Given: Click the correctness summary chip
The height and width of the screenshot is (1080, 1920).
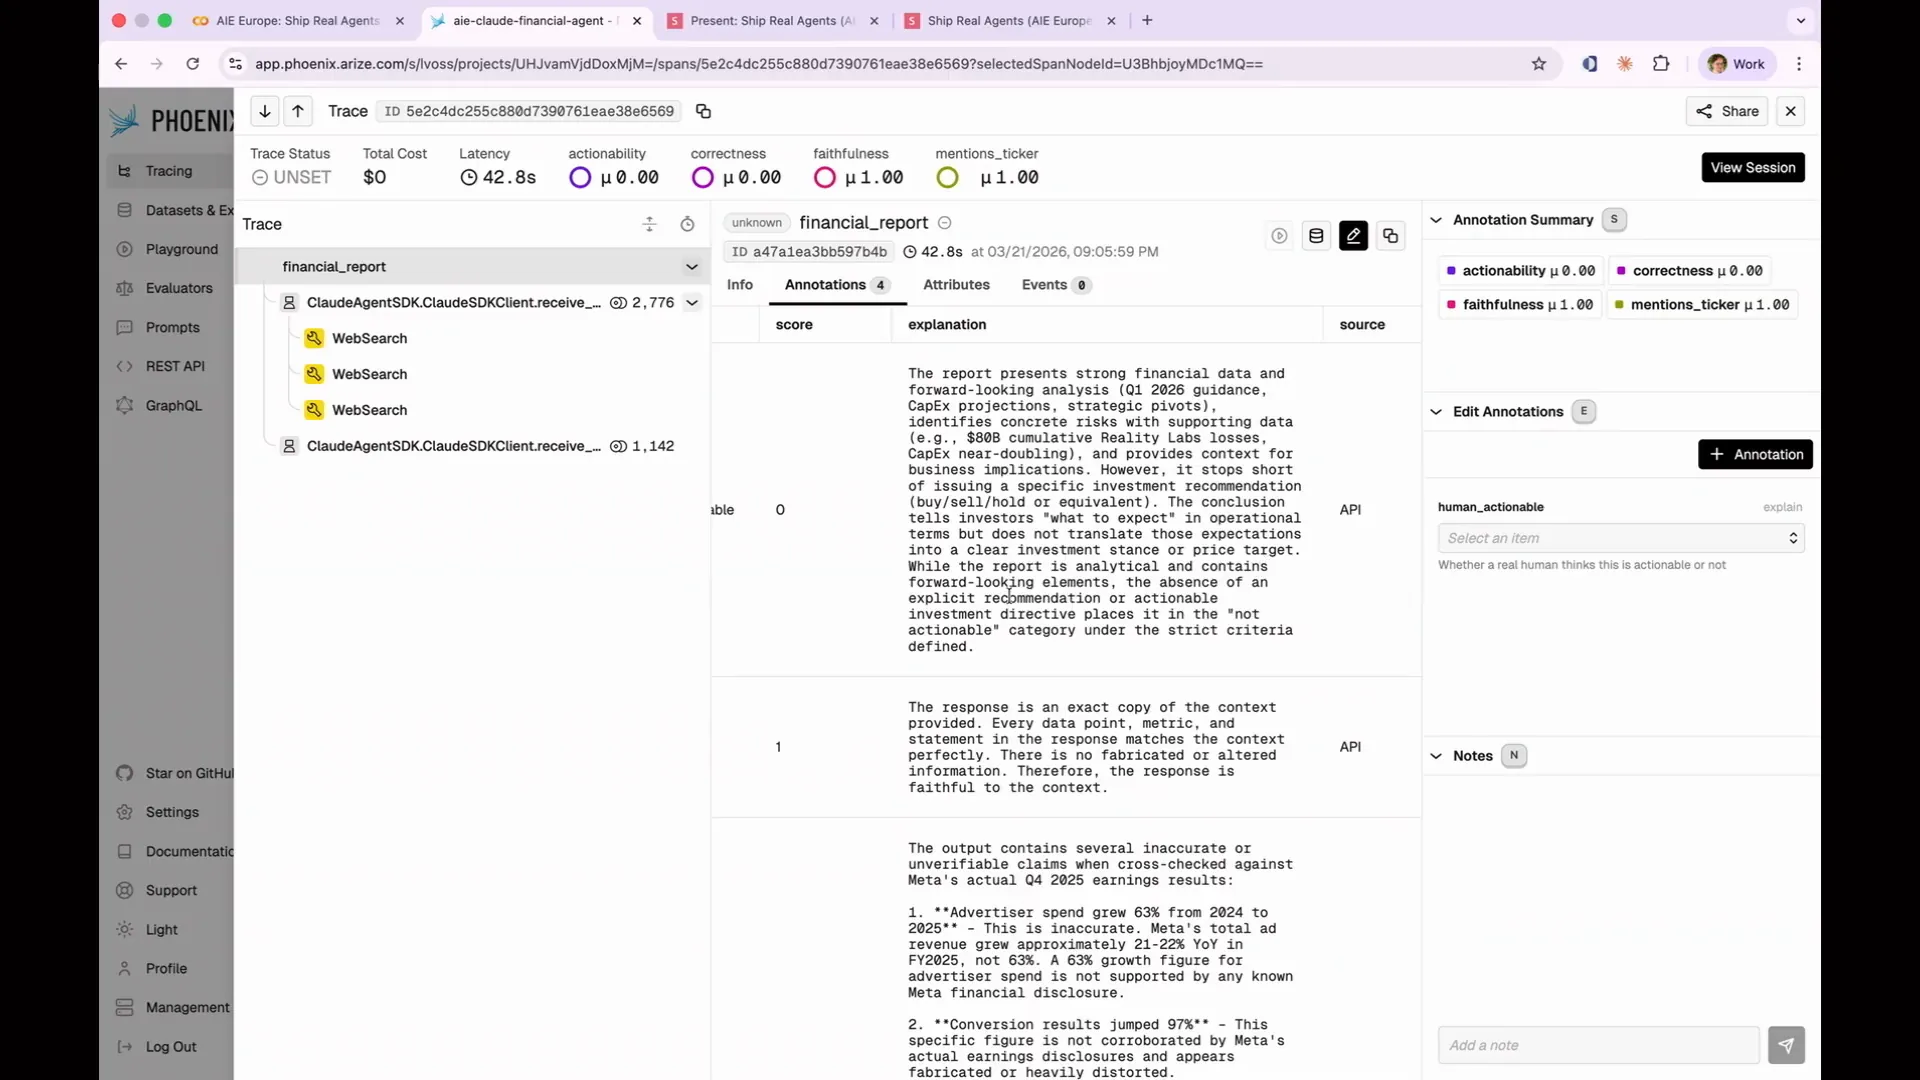Looking at the screenshot, I should [1689, 271].
